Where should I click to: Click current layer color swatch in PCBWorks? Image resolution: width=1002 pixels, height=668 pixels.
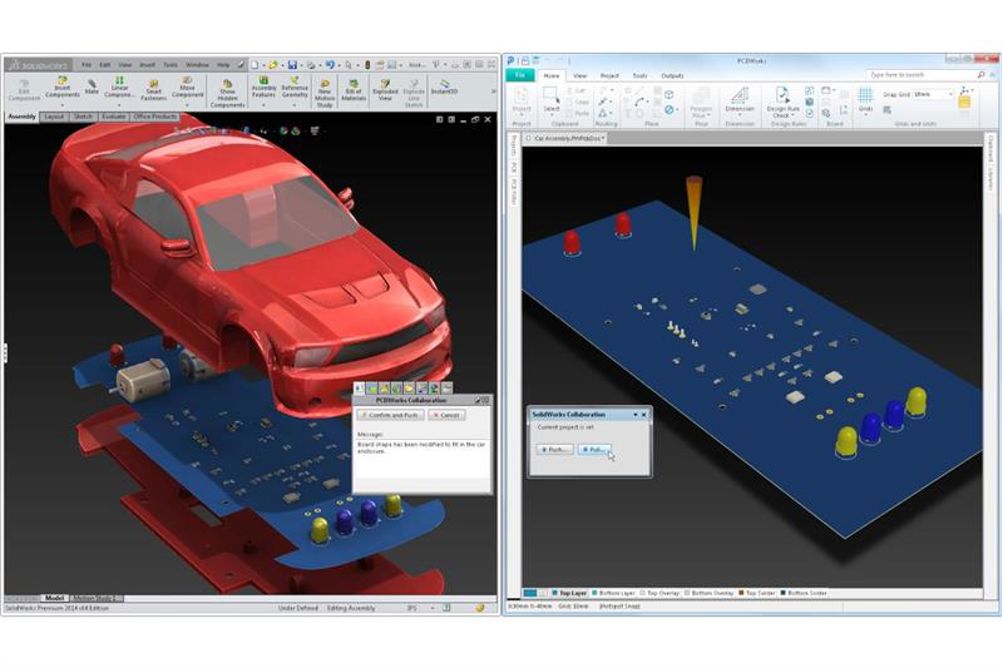click(x=530, y=593)
